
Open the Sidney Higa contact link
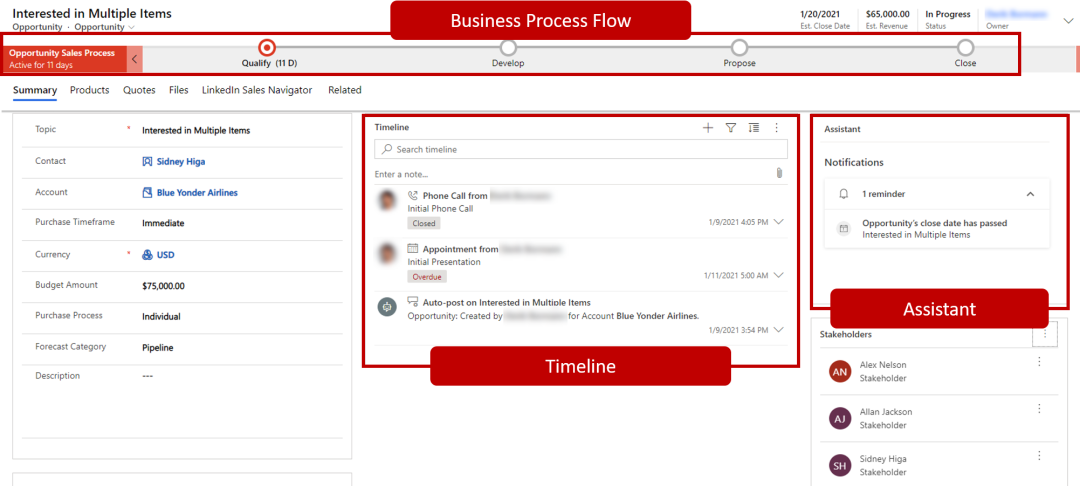(x=180, y=161)
